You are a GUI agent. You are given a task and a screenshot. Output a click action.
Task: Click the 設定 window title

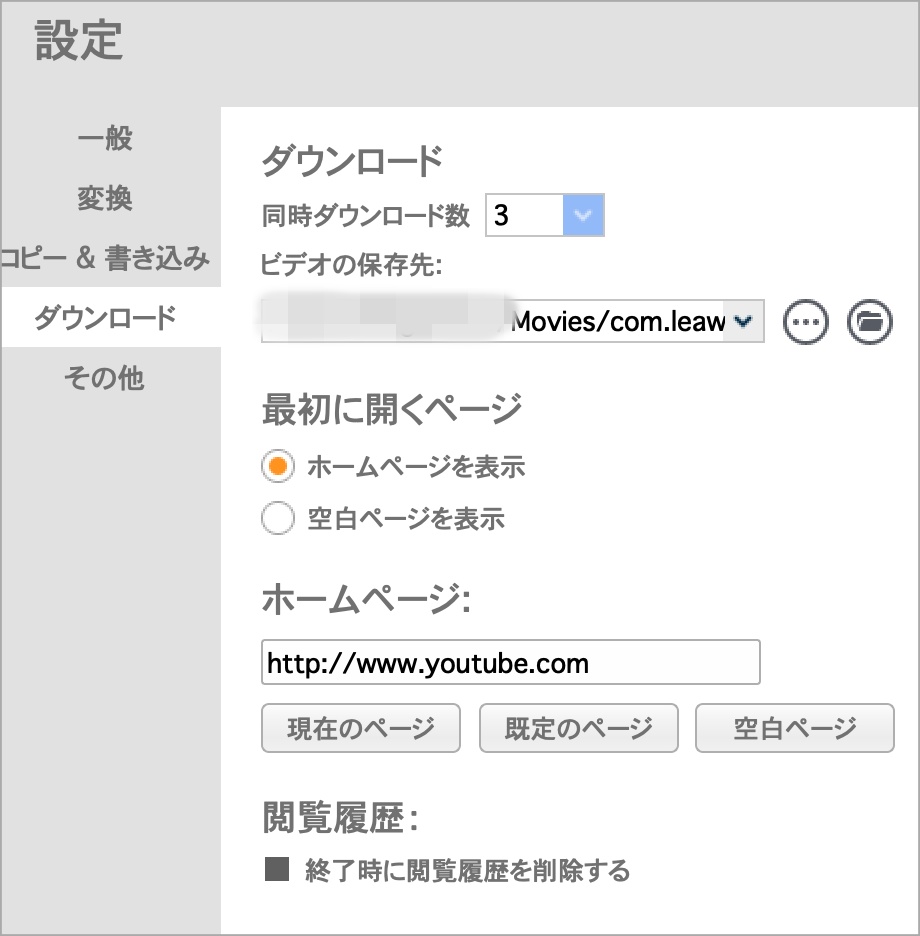(x=79, y=40)
